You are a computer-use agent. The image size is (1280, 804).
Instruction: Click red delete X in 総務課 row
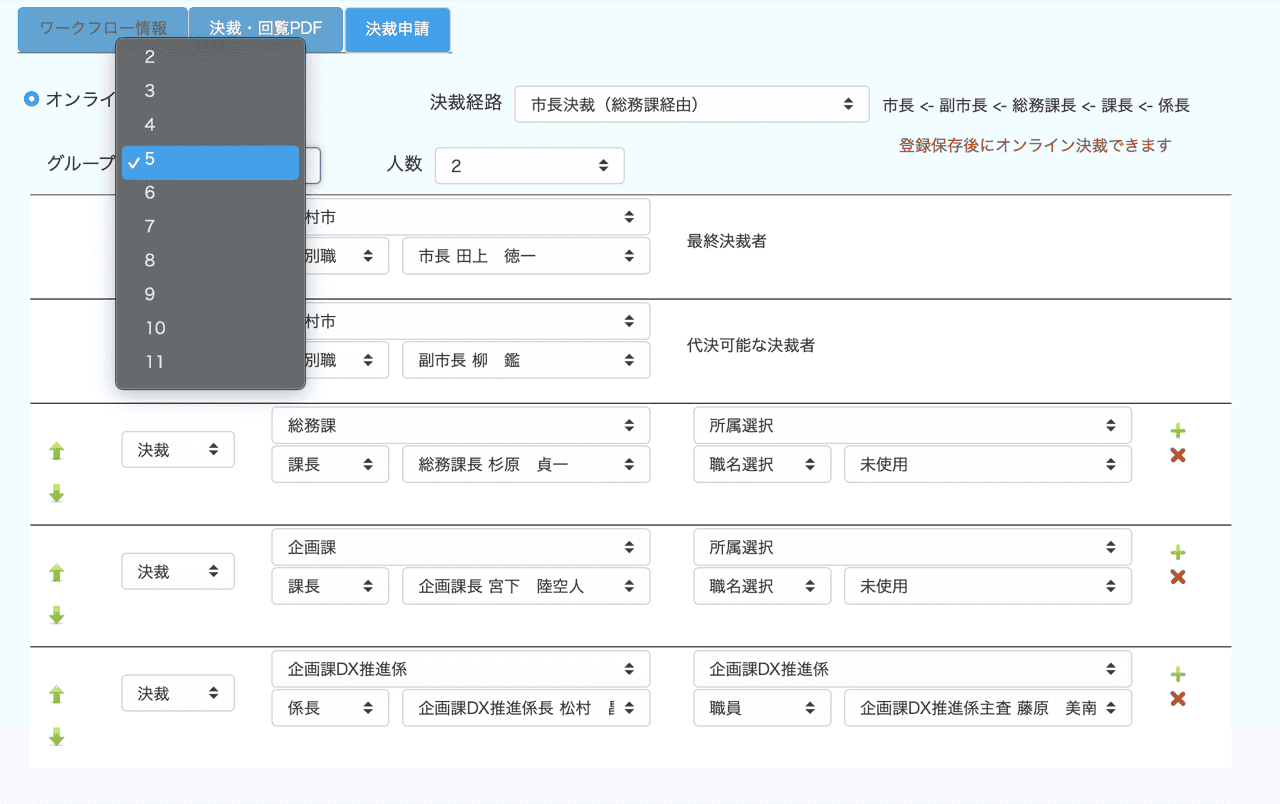(x=1178, y=456)
